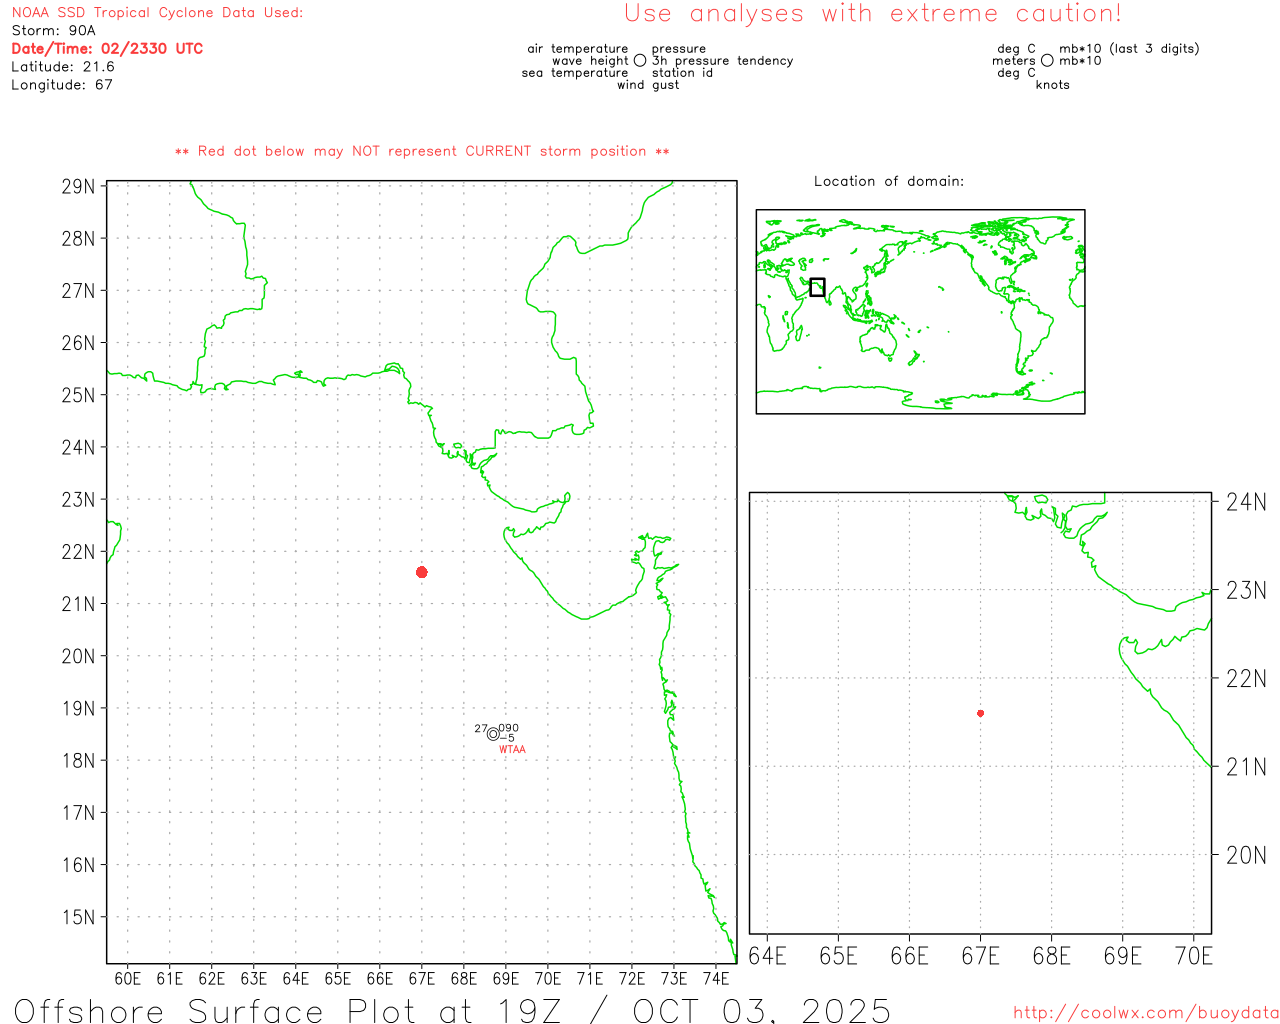The image size is (1280, 1024).
Task: Click the black domain box on world map
Action: click(817, 287)
